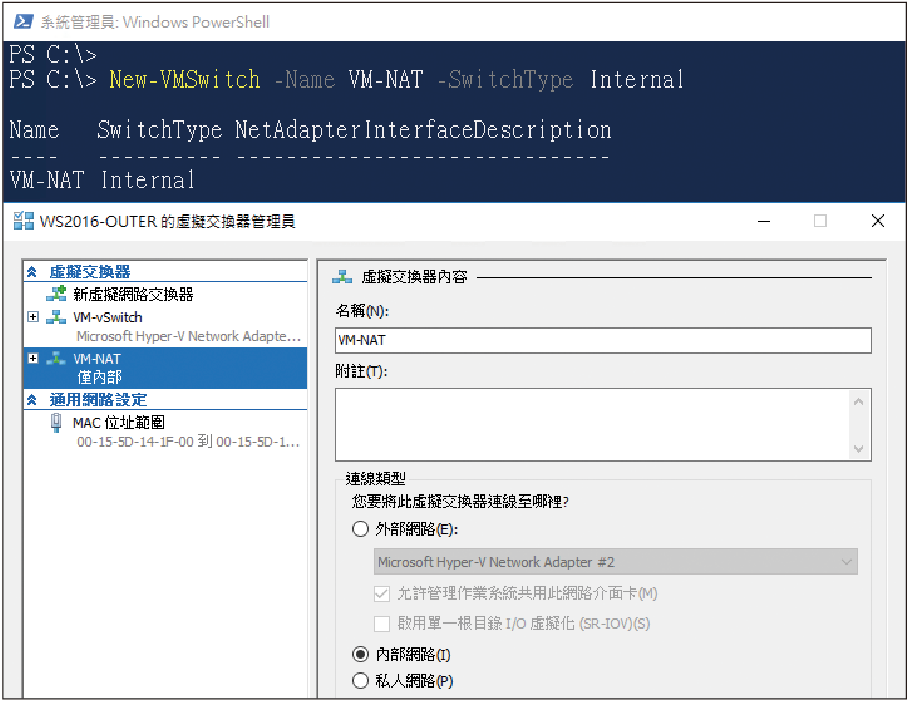Select the 內部網路 radio button

pos(360,654)
